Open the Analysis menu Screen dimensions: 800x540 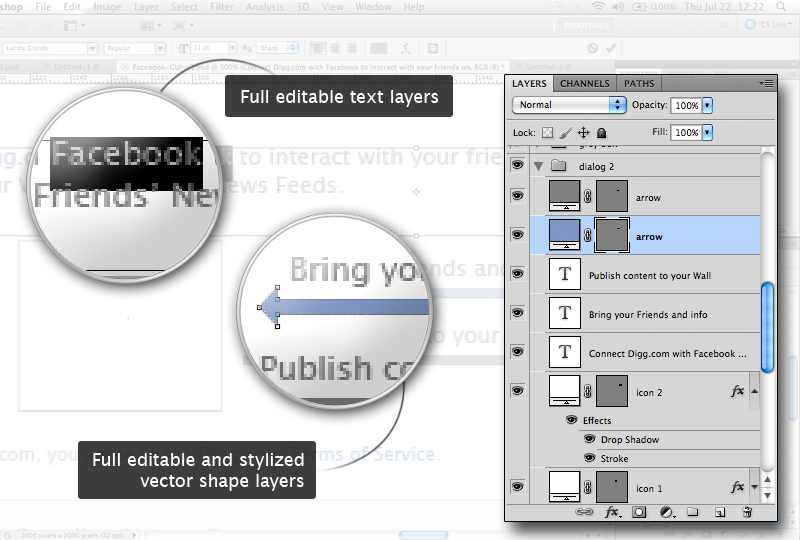pos(265,7)
